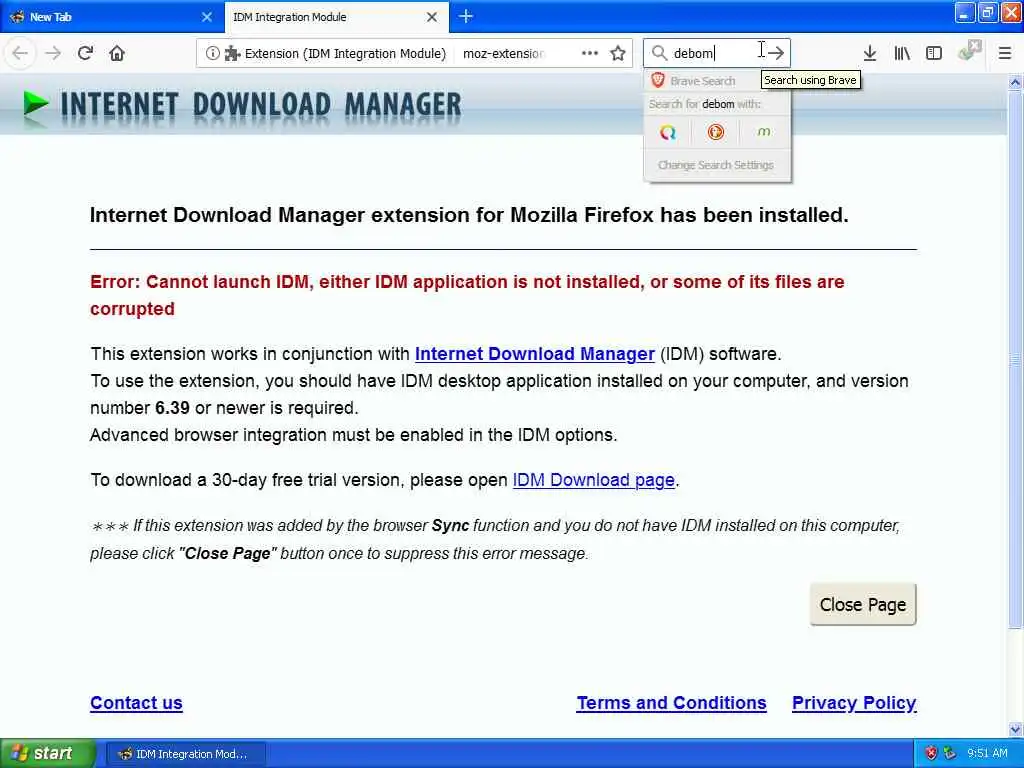This screenshot has width=1024, height=768.
Task: Click the green IDM logo arrow
Action: coord(35,104)
